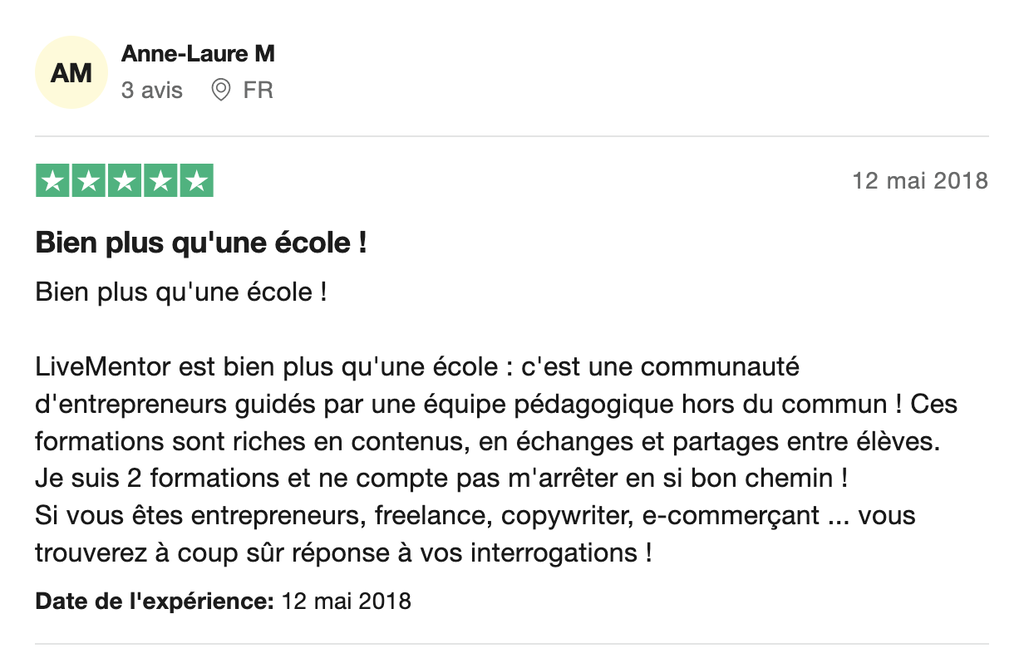The width and height of the screenshot is (1024, 658).
Task: Open the bold "Bien plus qu'une école !" title
Action: [201, 242]
